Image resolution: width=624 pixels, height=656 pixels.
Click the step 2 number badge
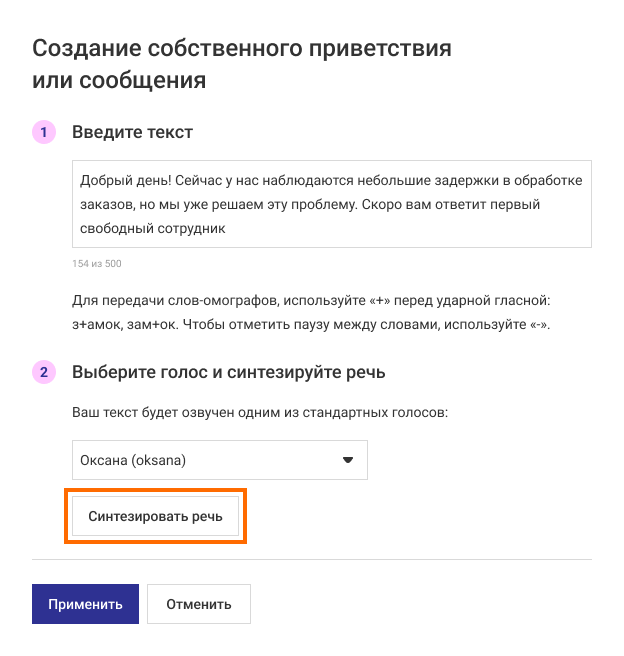[44, 372]
